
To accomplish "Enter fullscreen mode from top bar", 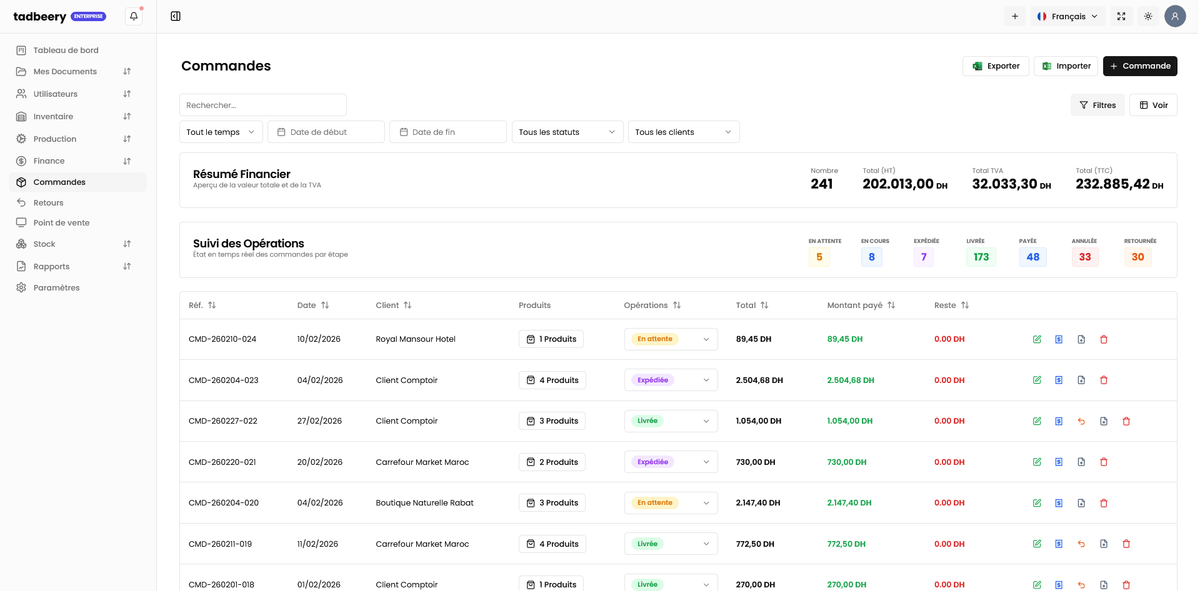I will (x=1121, y=16).
